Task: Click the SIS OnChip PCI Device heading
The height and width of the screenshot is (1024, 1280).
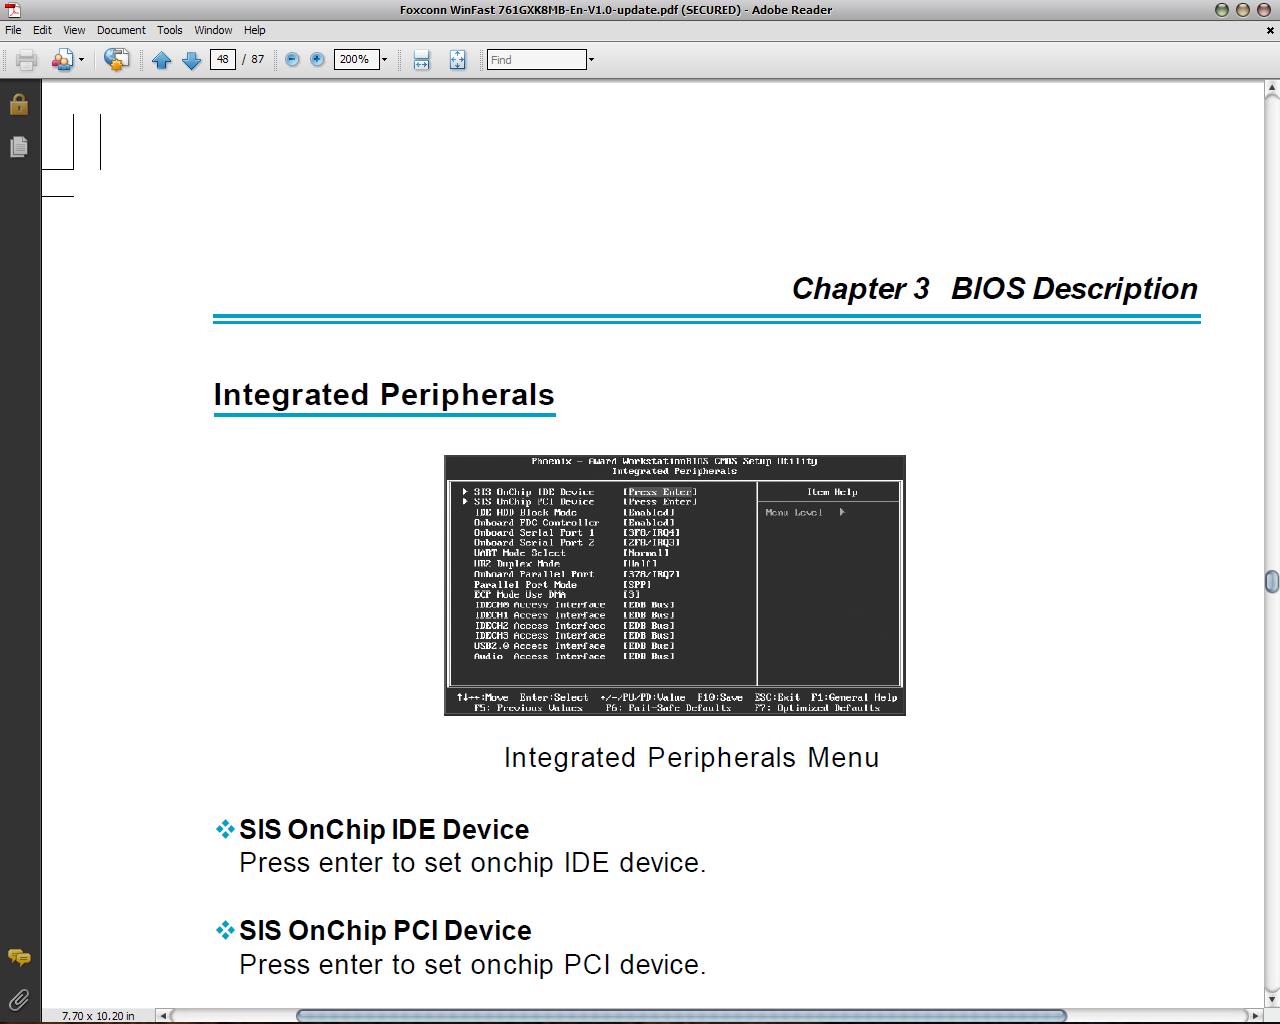Action: pos(385,931)
